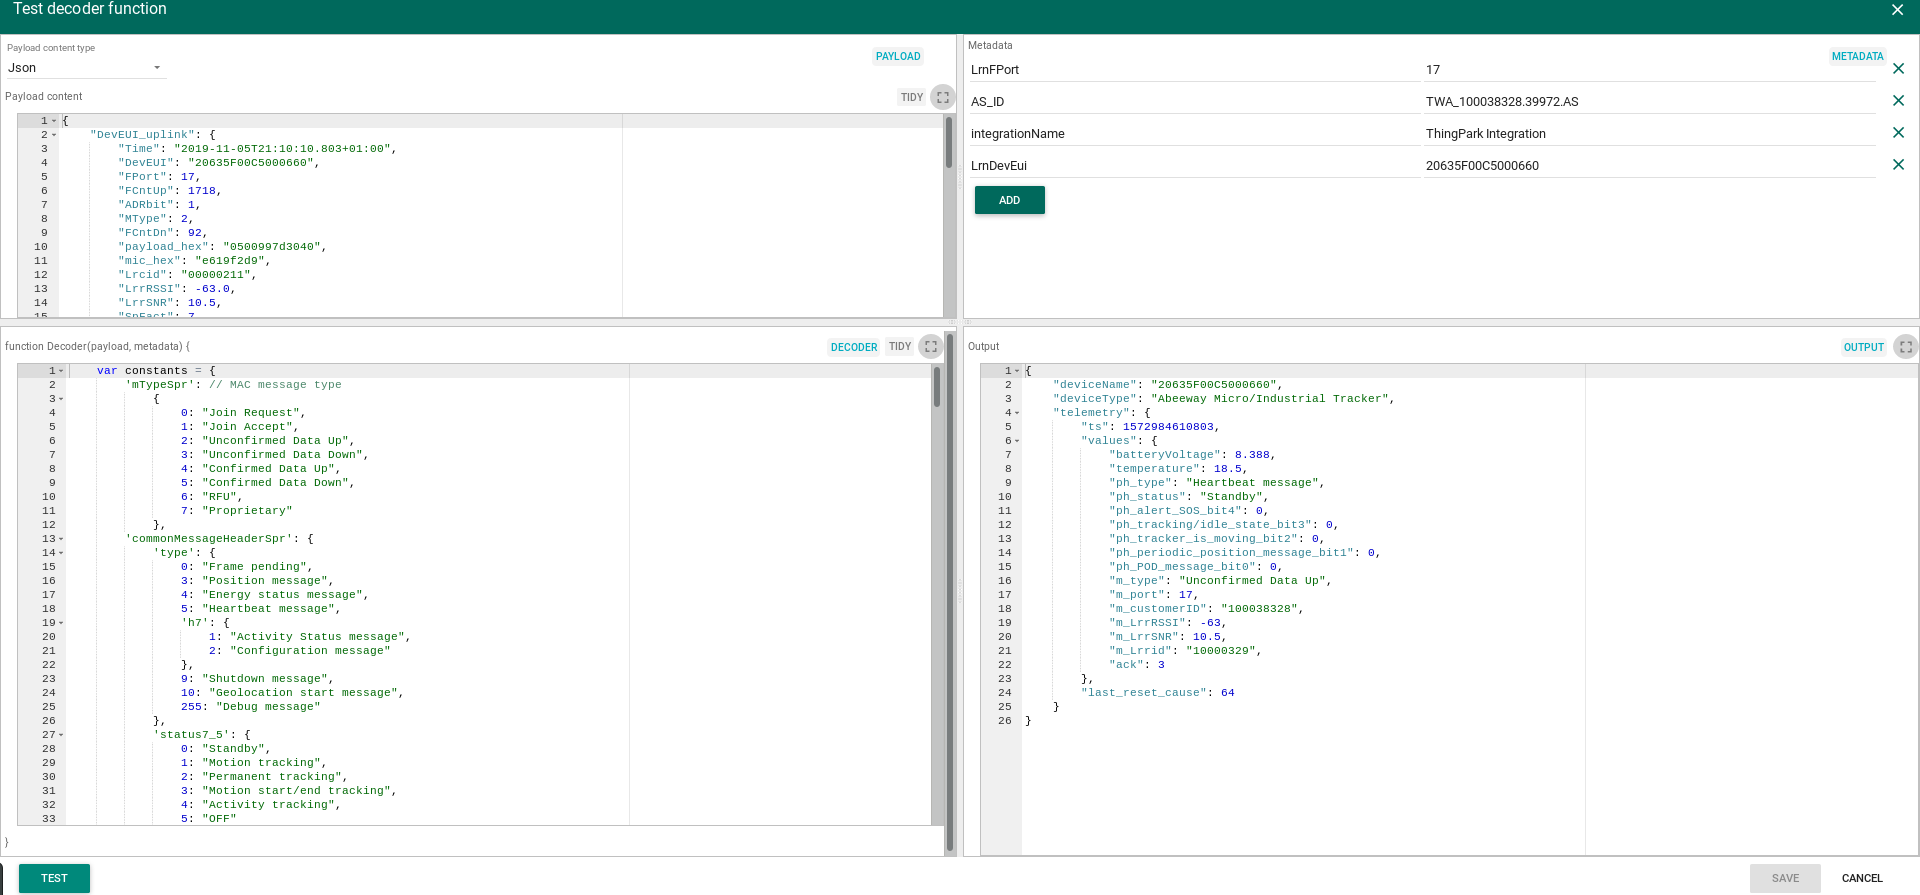Click "Permanent tracking" line in decoder
Viewport: 1920px width, 895px height.
pyautogui.click(x=264, y=777)
